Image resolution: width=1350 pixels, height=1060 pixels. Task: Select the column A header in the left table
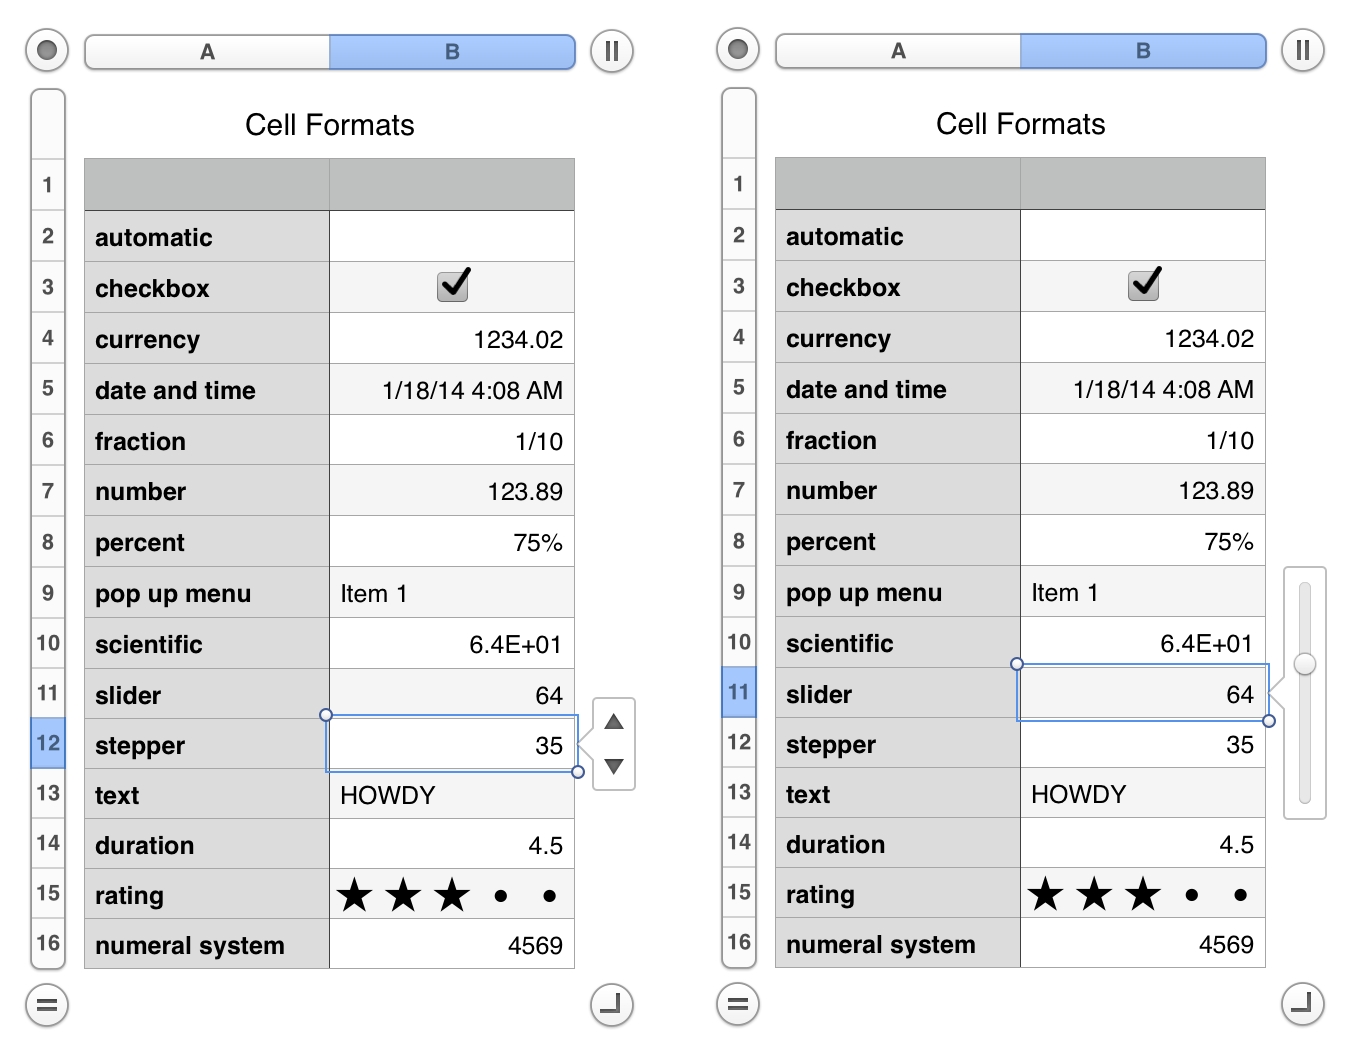208,52
